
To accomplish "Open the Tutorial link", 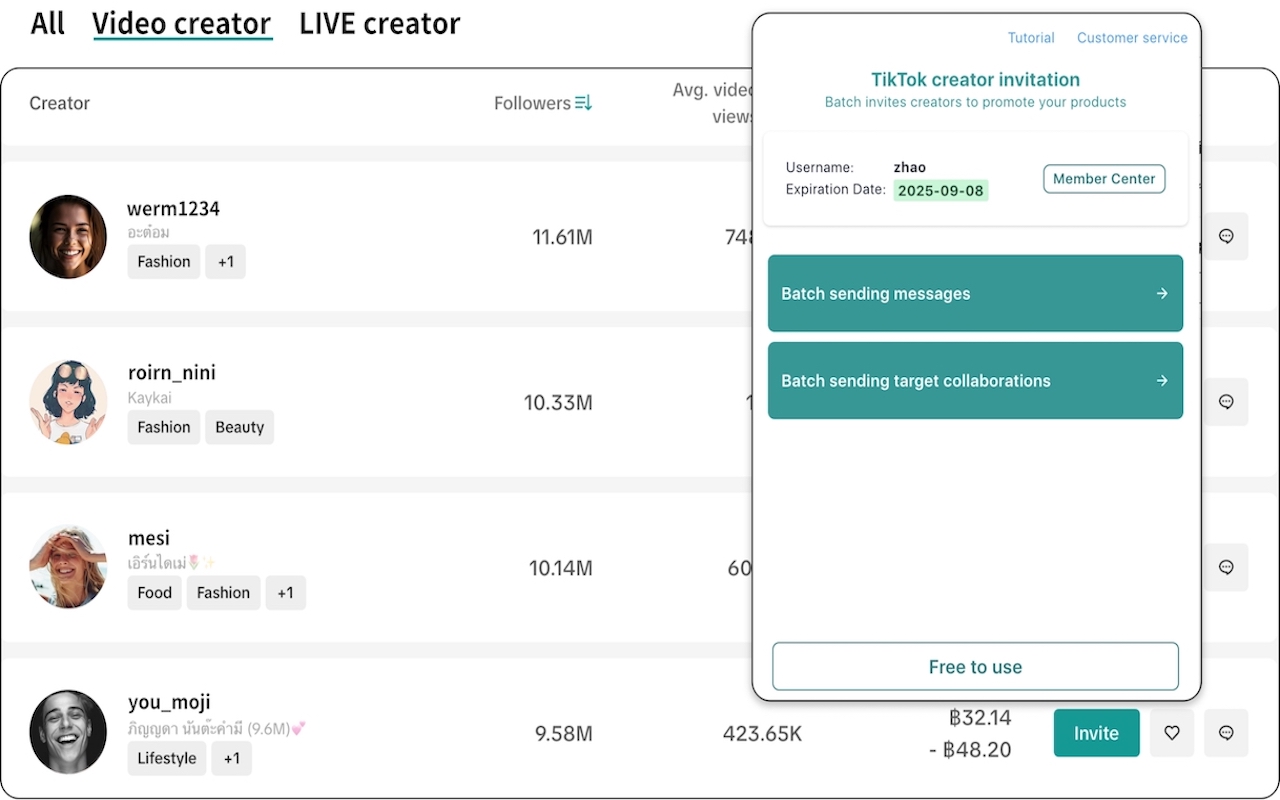I will tap(1031, 38).
